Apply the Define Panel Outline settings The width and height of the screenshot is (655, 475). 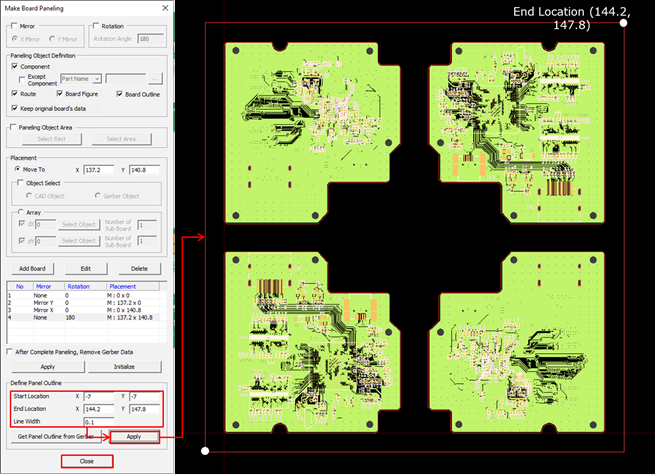click(134, 437)
